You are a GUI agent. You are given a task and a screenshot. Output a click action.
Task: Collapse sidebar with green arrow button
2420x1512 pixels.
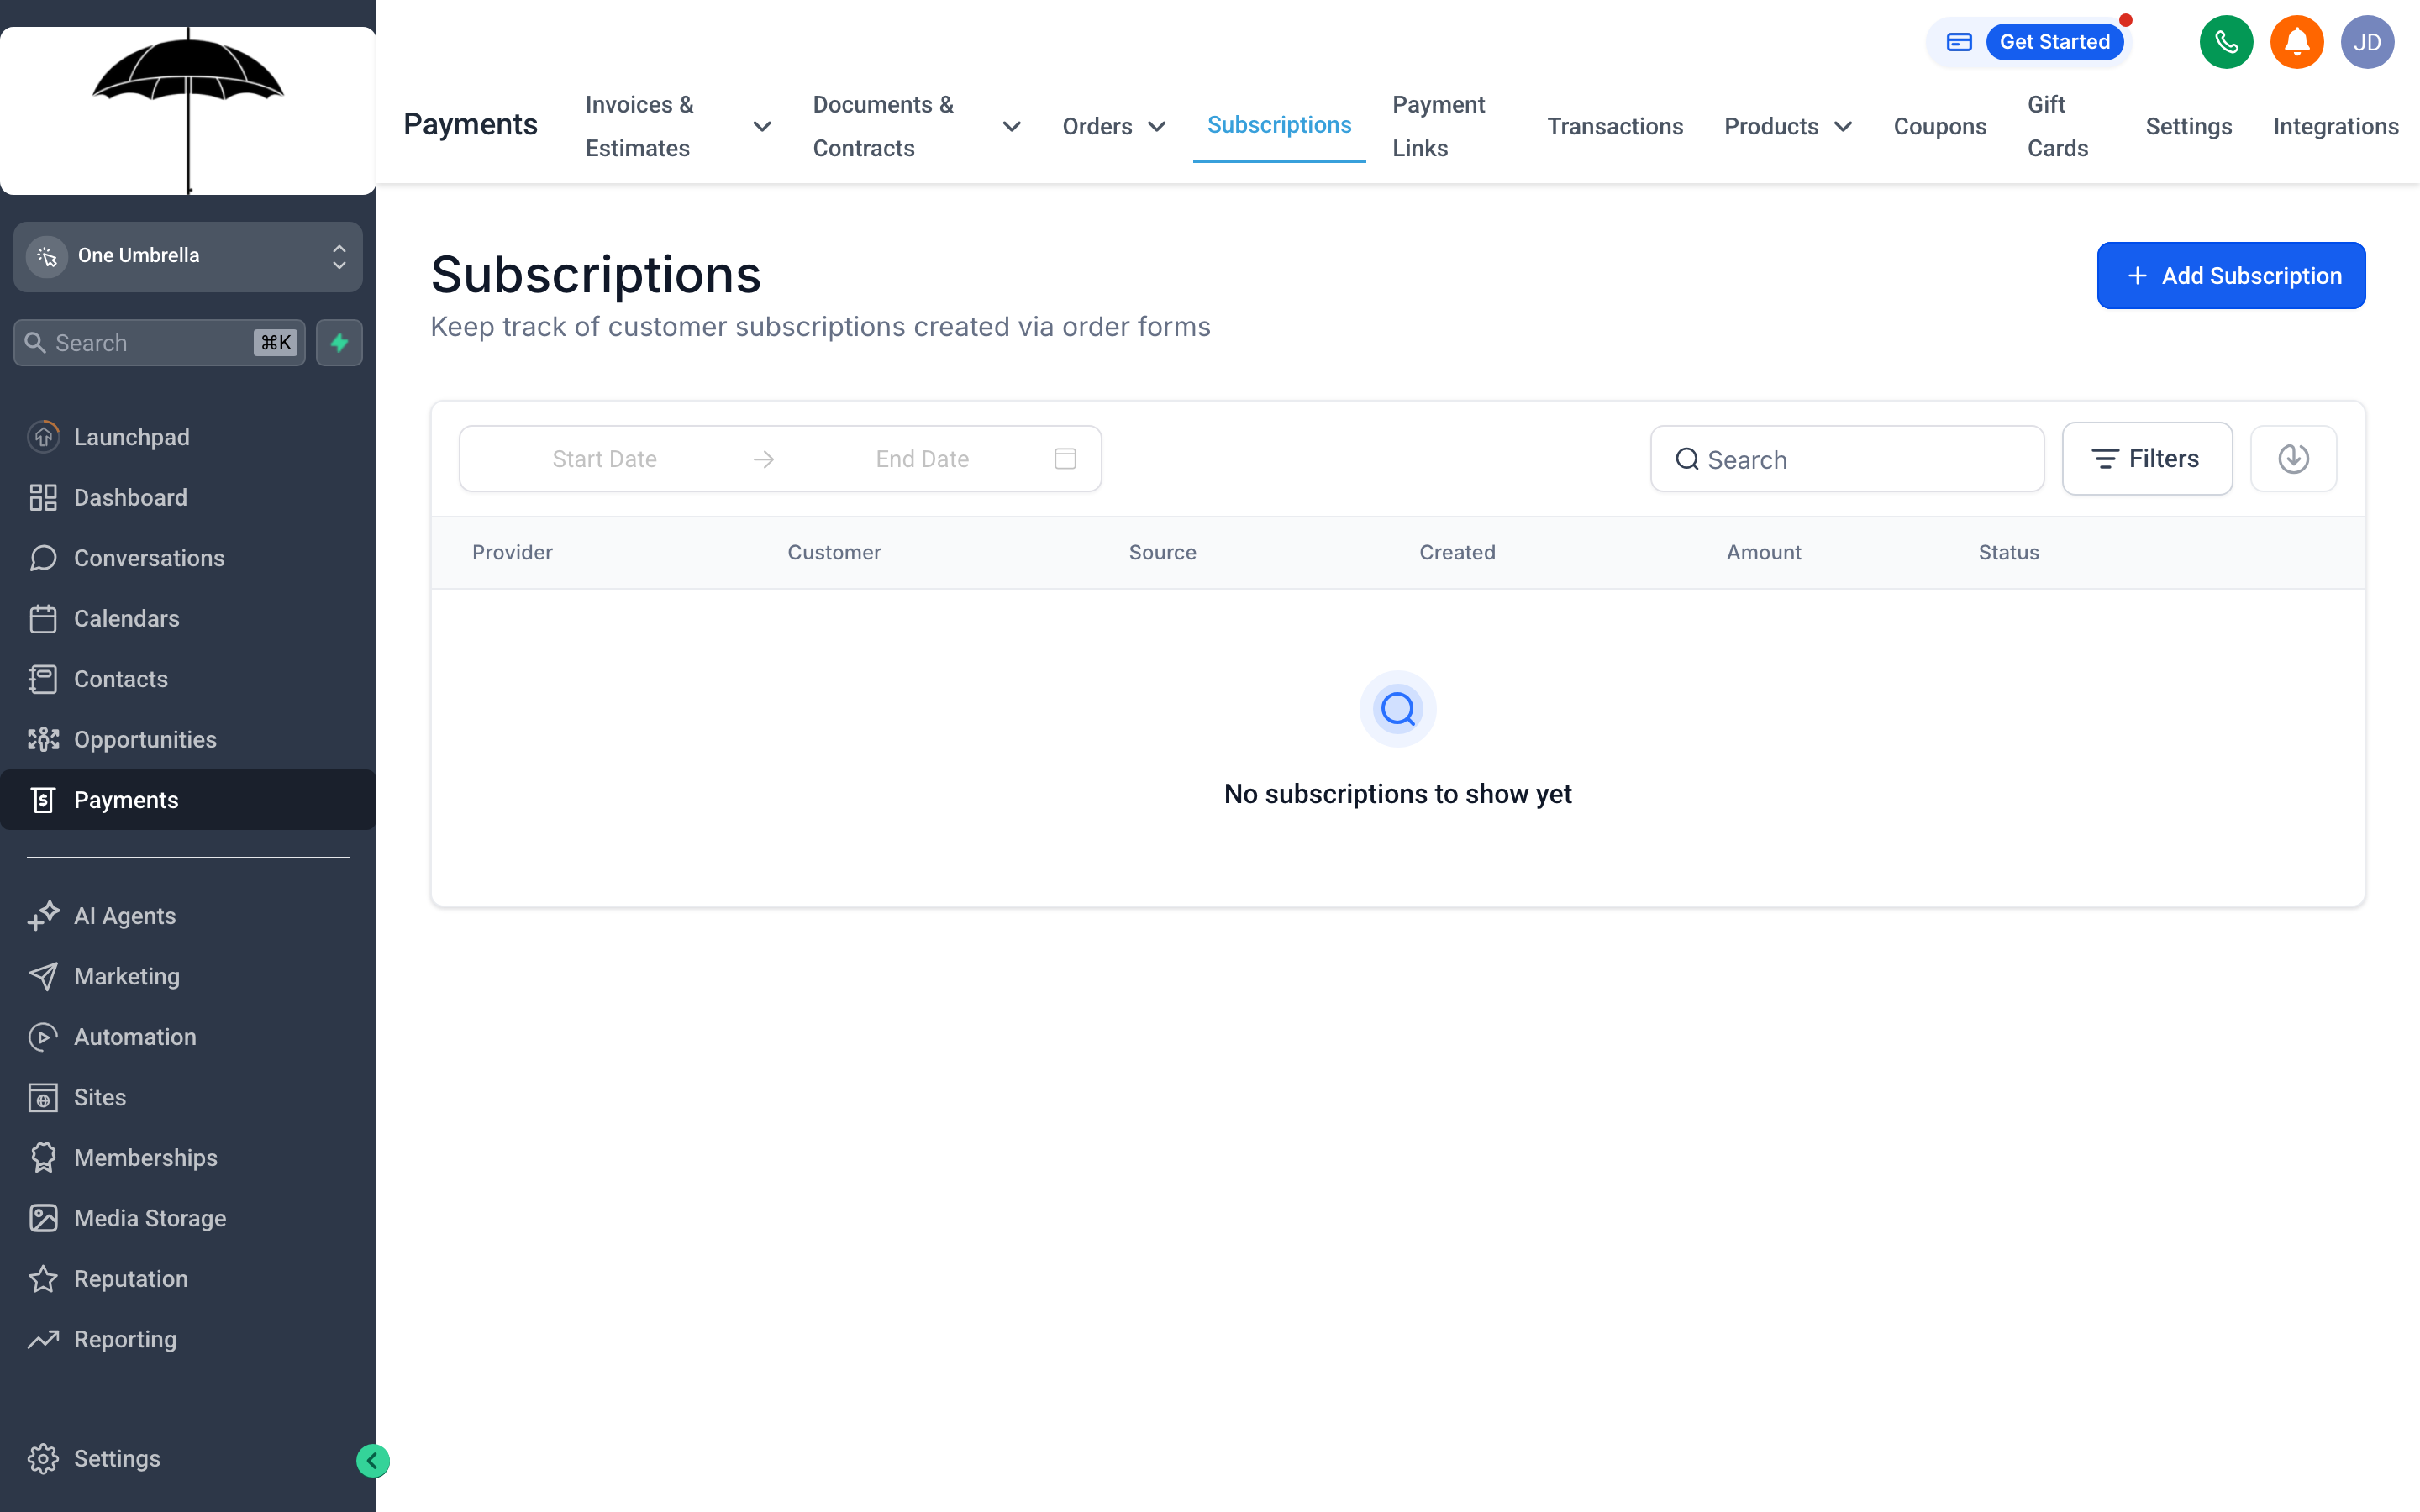(373, 1461)
